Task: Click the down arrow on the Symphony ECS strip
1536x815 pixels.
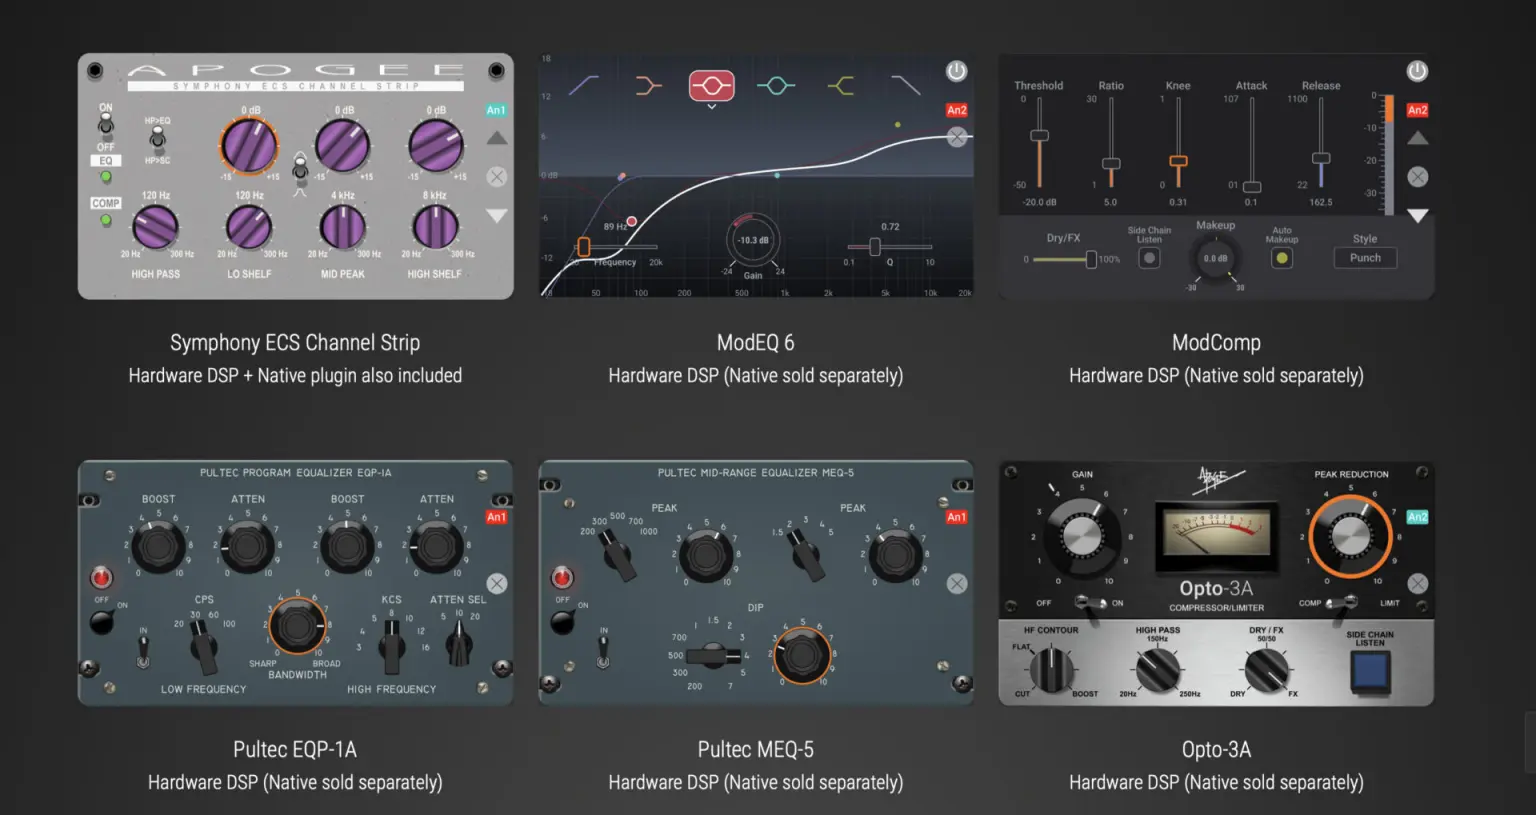Action: tap(496, 215)
